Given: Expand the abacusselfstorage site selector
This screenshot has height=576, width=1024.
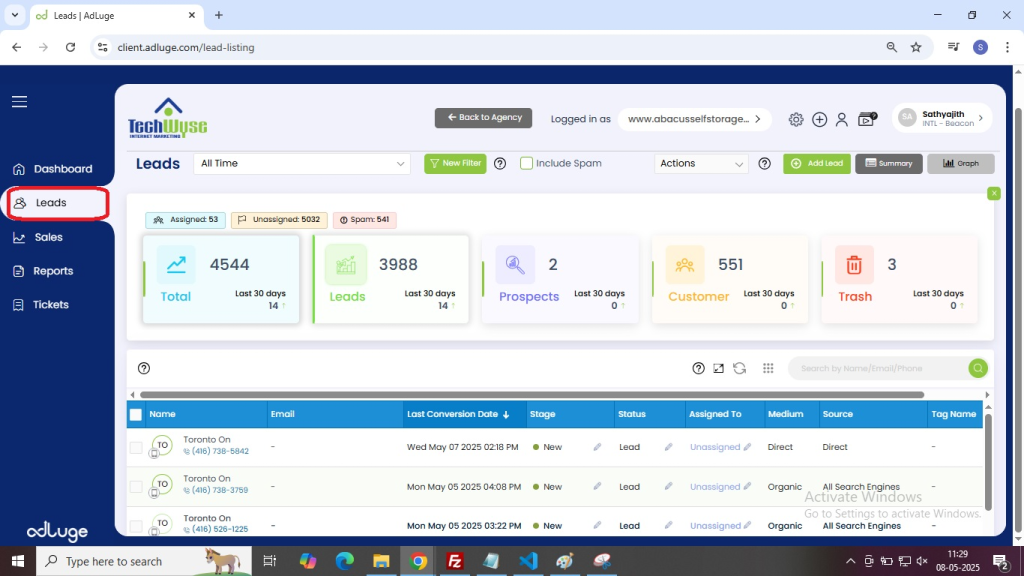Looking at the screenshot, I should click(694, 118).
